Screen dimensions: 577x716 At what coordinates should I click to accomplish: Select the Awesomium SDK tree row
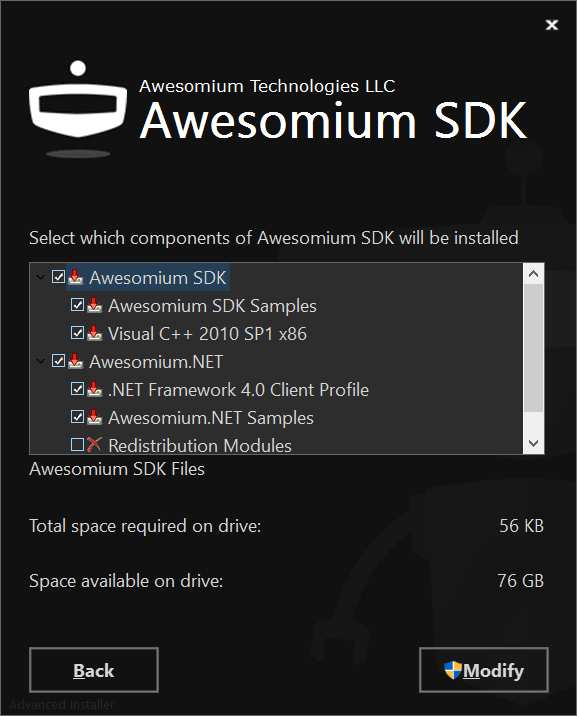pos(157,278)
